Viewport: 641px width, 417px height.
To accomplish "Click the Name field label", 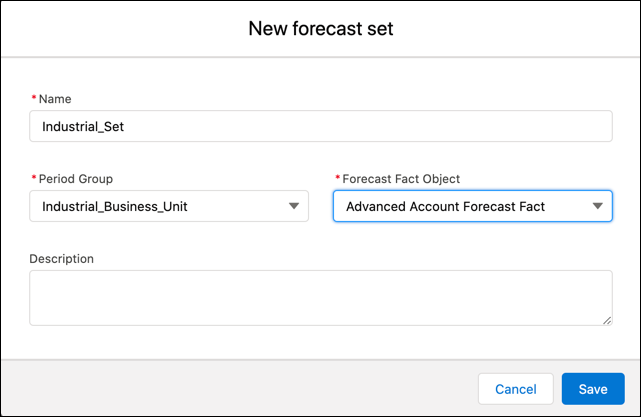I will coord(54,99).
